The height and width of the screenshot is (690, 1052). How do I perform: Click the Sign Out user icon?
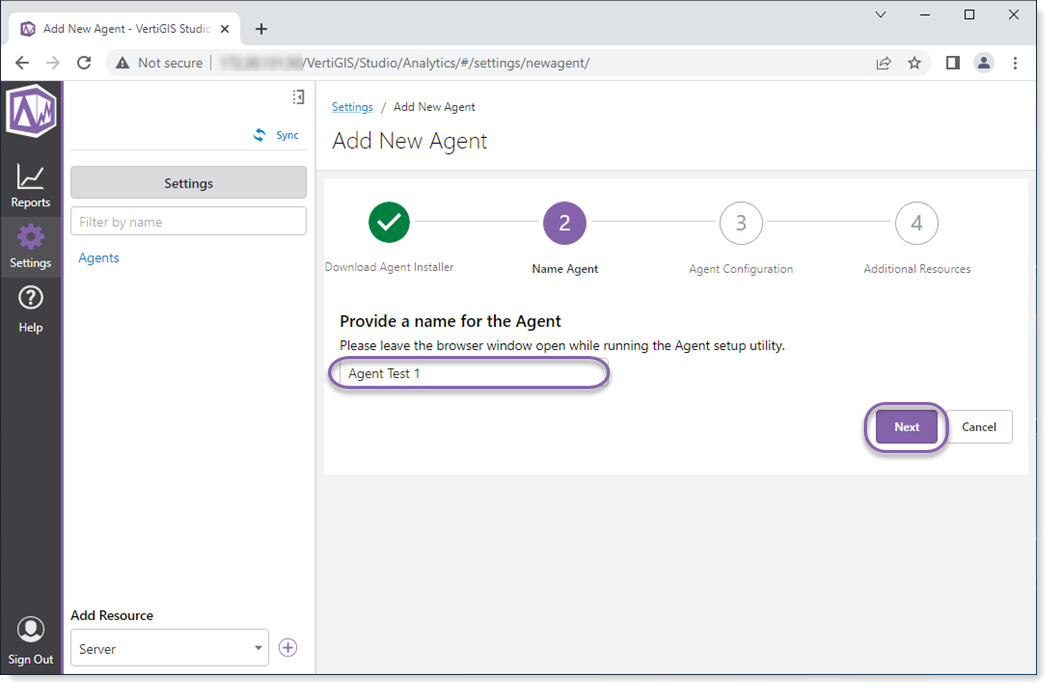click(x=31, y=630)
